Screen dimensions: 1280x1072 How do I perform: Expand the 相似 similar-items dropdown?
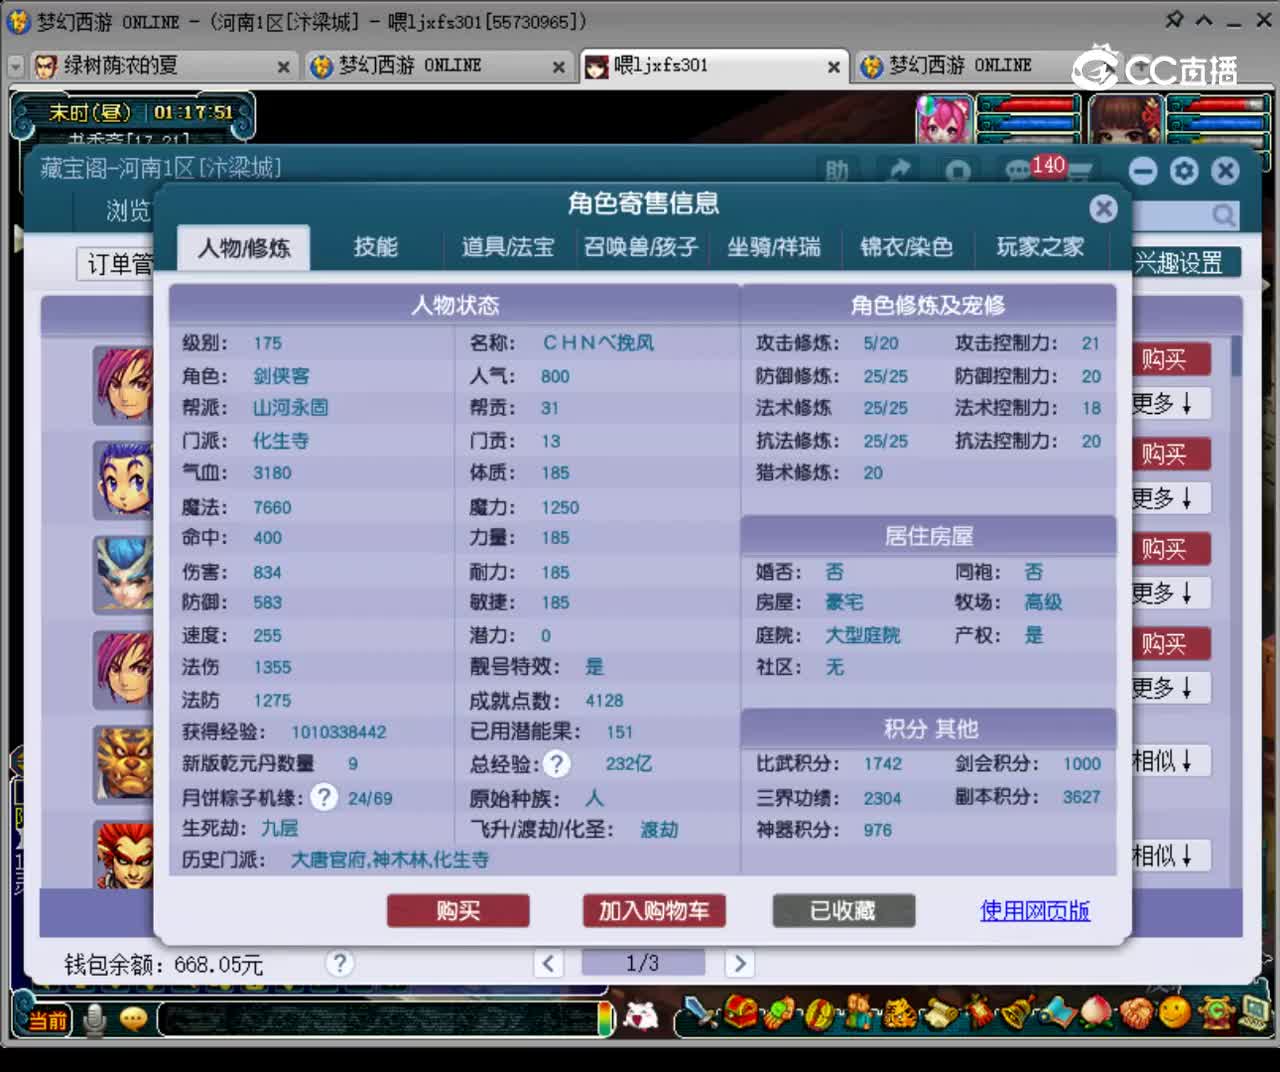1170,761
